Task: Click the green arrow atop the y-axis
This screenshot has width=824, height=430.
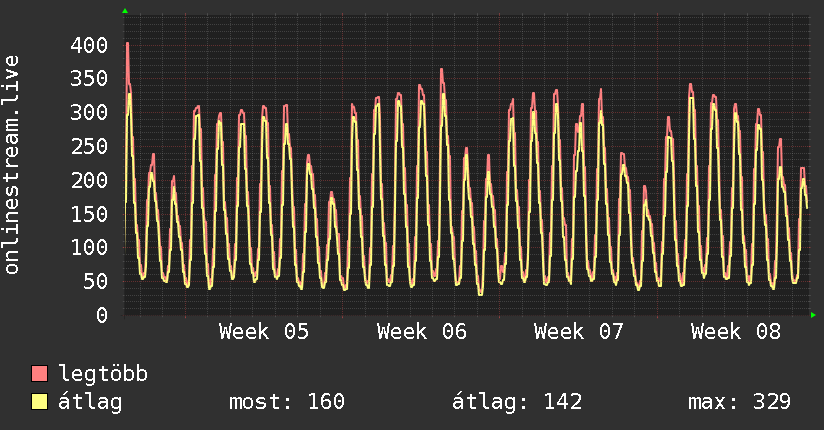Action: [x=125, y=11]
